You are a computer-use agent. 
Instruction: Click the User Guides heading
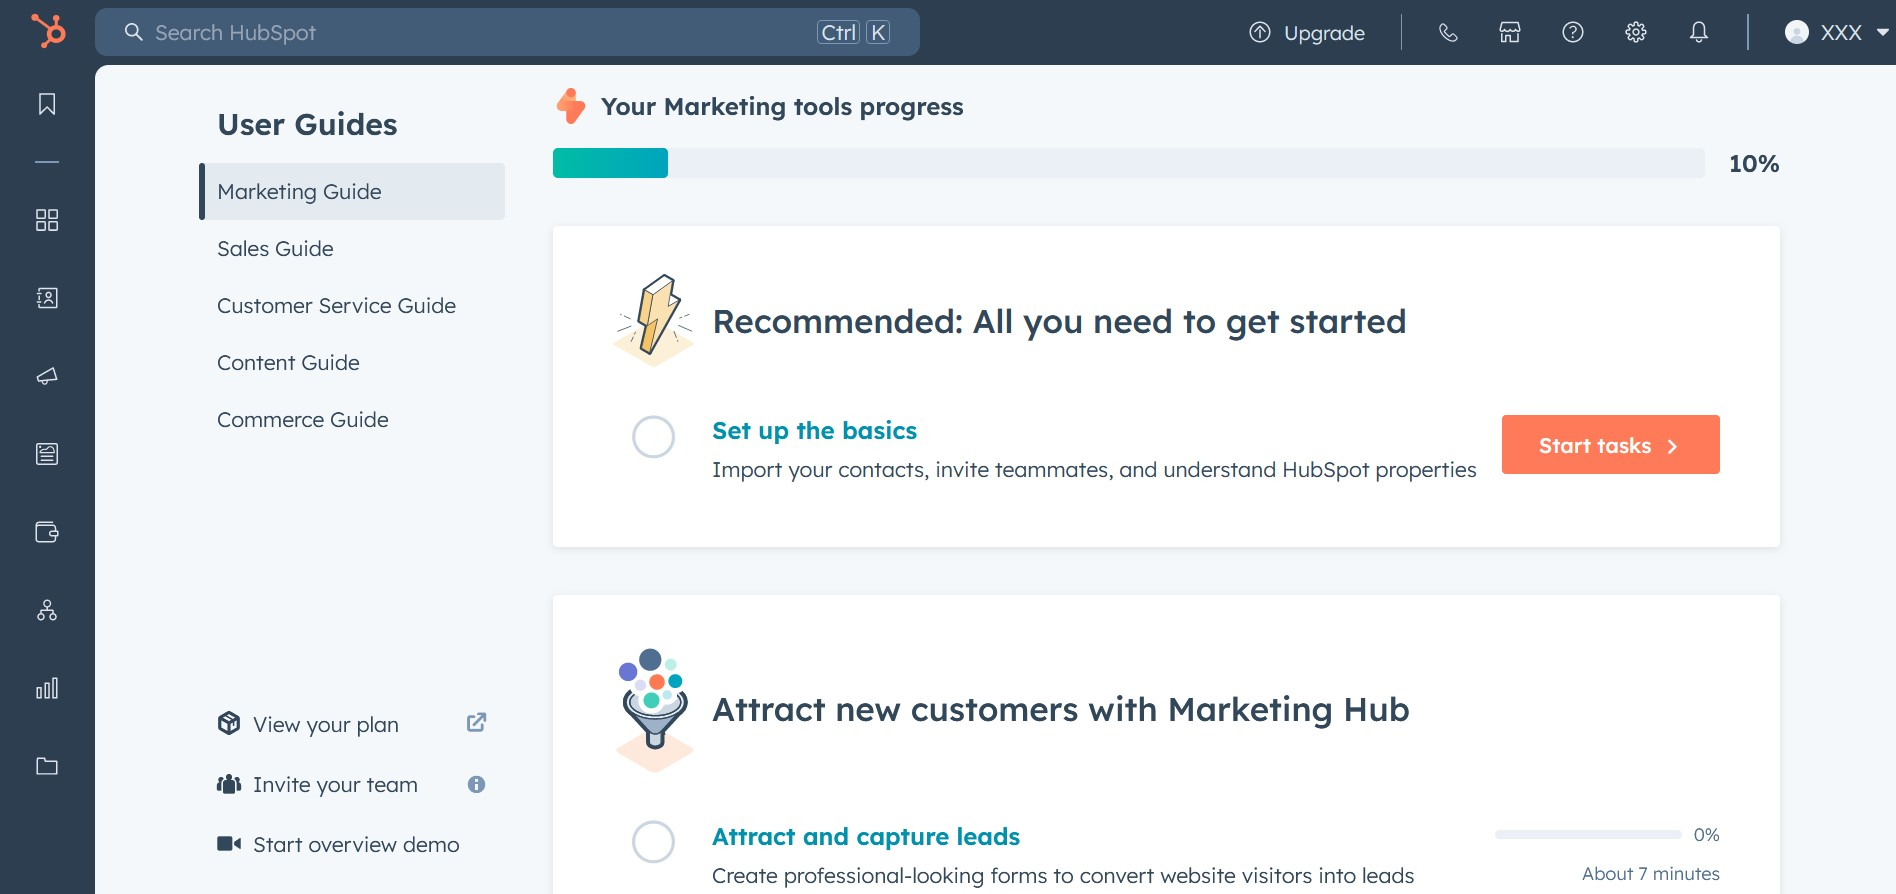point(308,124)
